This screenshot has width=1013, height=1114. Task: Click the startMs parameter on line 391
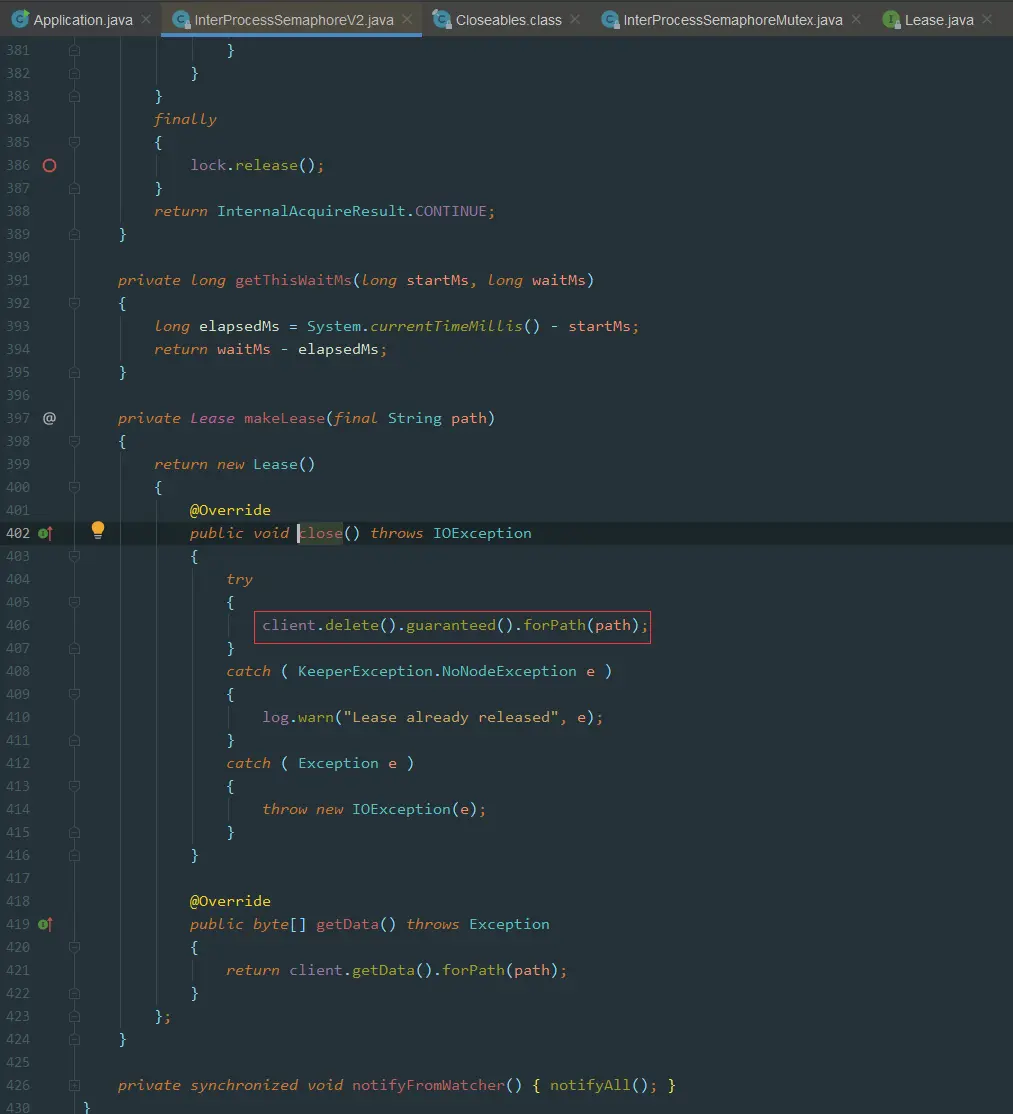[438, 281]
